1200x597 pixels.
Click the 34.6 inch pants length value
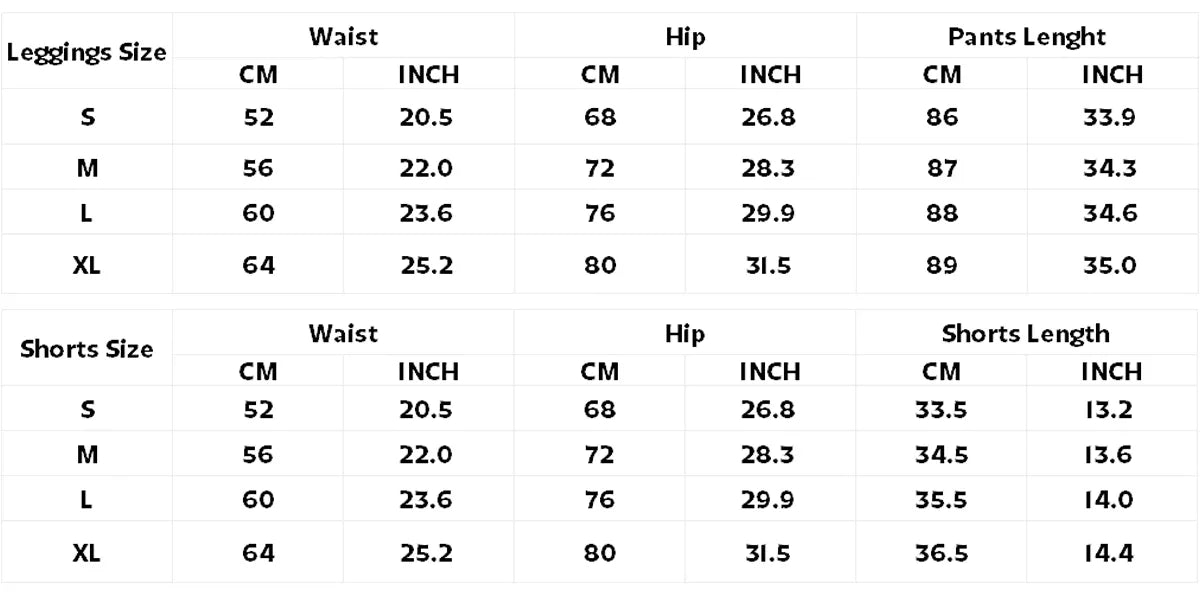coord(1110,213)
